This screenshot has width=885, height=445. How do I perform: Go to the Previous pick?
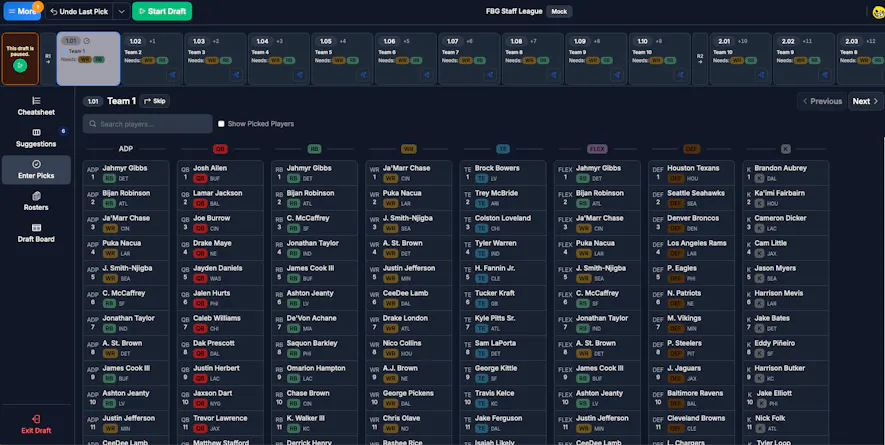[x=822, y=101]
